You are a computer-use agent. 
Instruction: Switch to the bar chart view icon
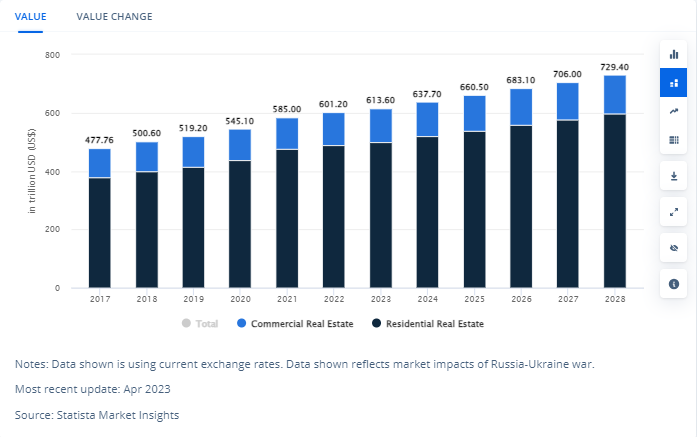tap(673, 54)
